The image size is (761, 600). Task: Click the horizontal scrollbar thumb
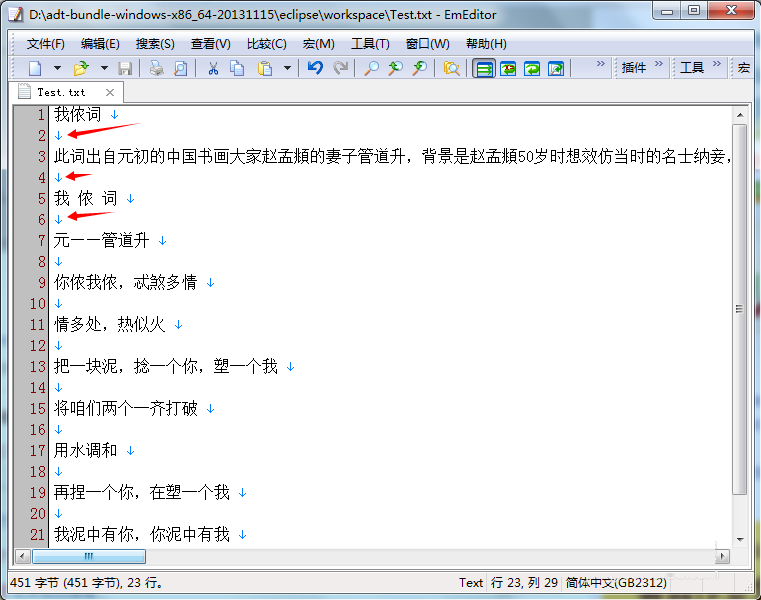coord(89,556)
